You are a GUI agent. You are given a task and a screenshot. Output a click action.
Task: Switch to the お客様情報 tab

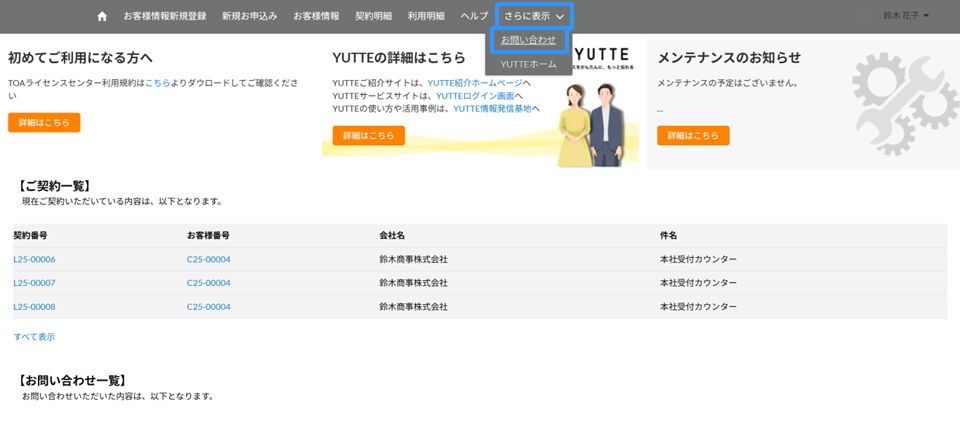coord(316,16)
